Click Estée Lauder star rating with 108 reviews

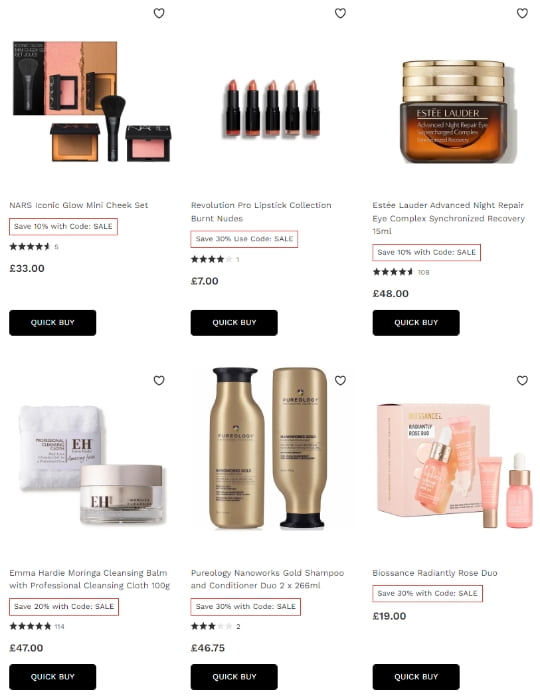401,272
